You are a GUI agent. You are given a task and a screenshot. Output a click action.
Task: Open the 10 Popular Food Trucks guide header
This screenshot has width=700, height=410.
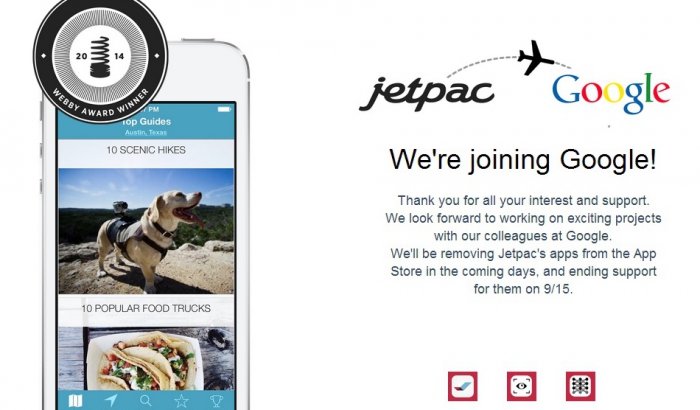146,308
